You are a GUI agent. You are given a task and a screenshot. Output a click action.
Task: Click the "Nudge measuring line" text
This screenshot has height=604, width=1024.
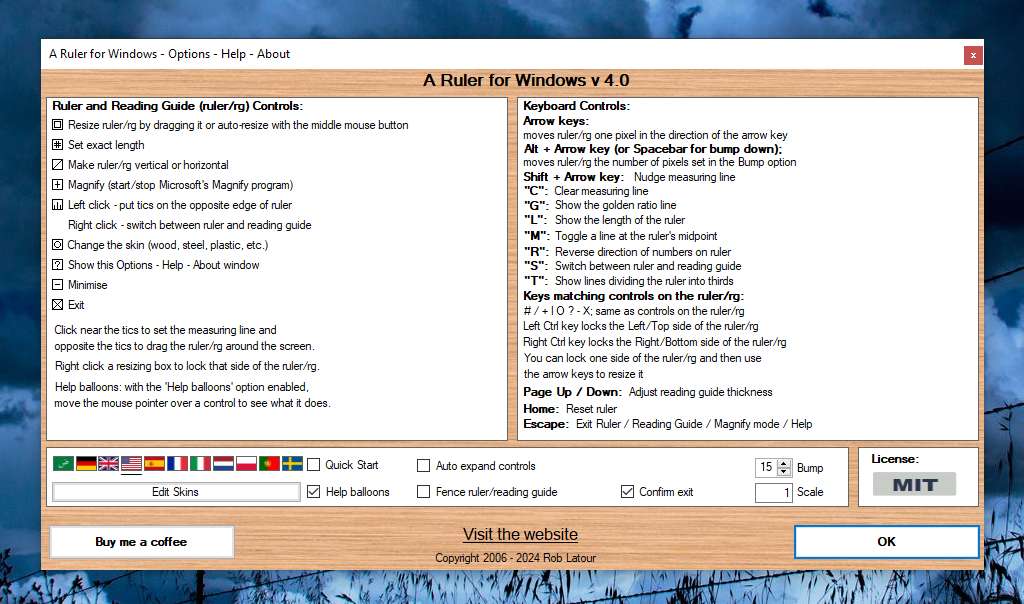click(x=684, y=177)
